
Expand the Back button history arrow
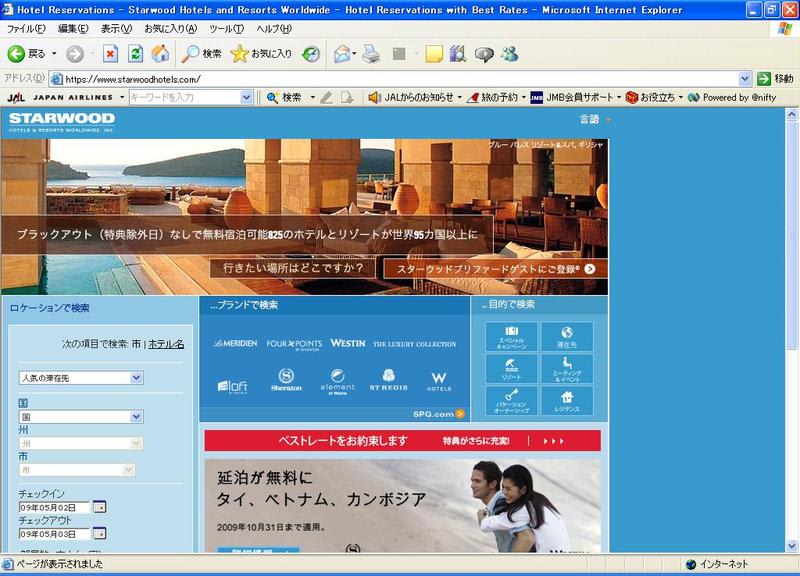54,54
